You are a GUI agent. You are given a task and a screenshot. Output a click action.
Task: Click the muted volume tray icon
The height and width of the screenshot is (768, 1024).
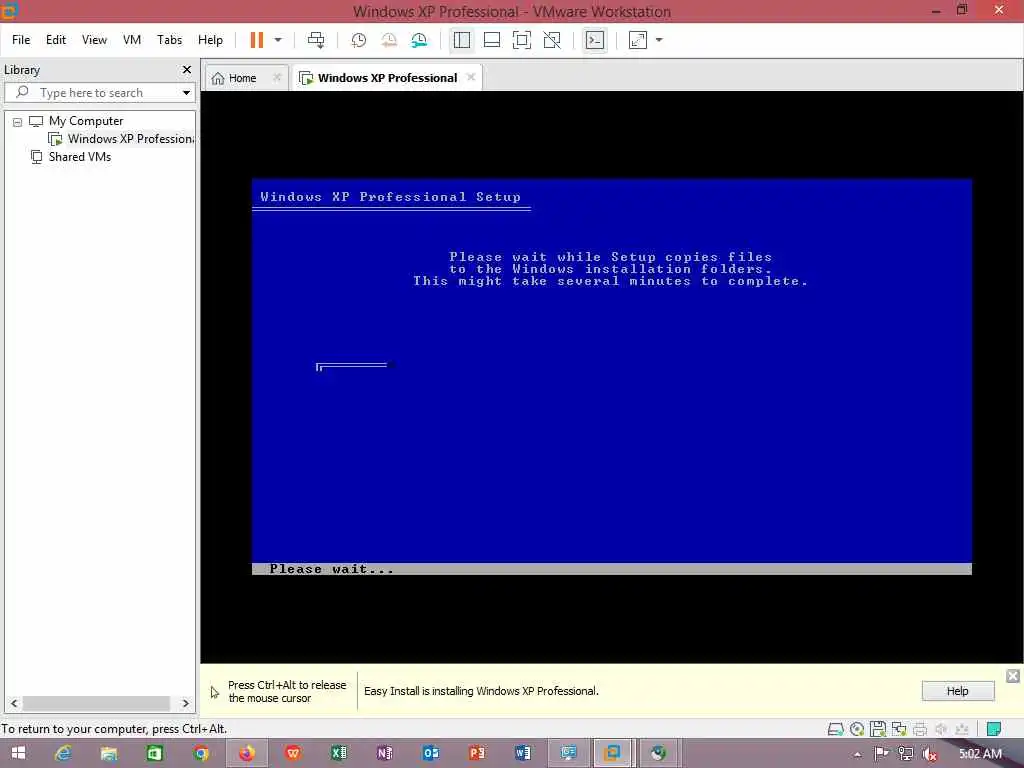pyautogui.click(x=930, y=754)
